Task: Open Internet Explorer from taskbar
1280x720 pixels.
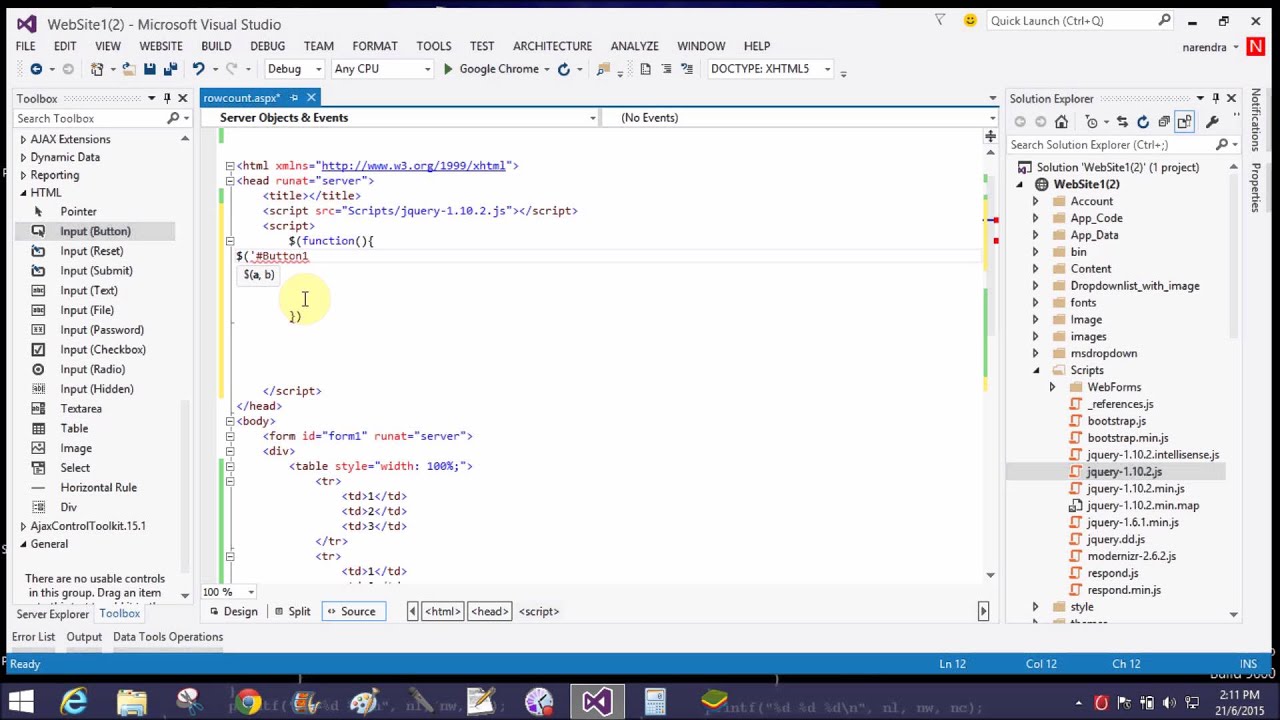Action: 74,702
